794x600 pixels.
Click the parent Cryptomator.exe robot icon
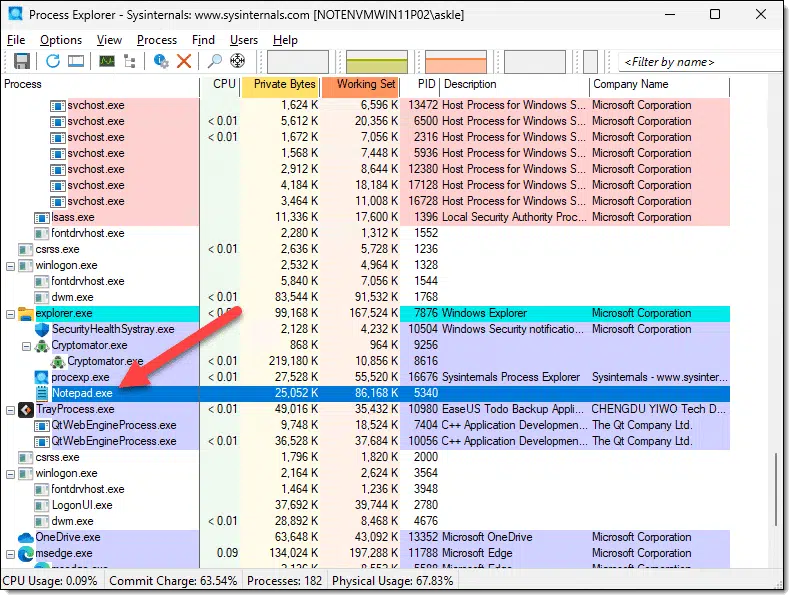pyautogui.click(x=42, y=346)
